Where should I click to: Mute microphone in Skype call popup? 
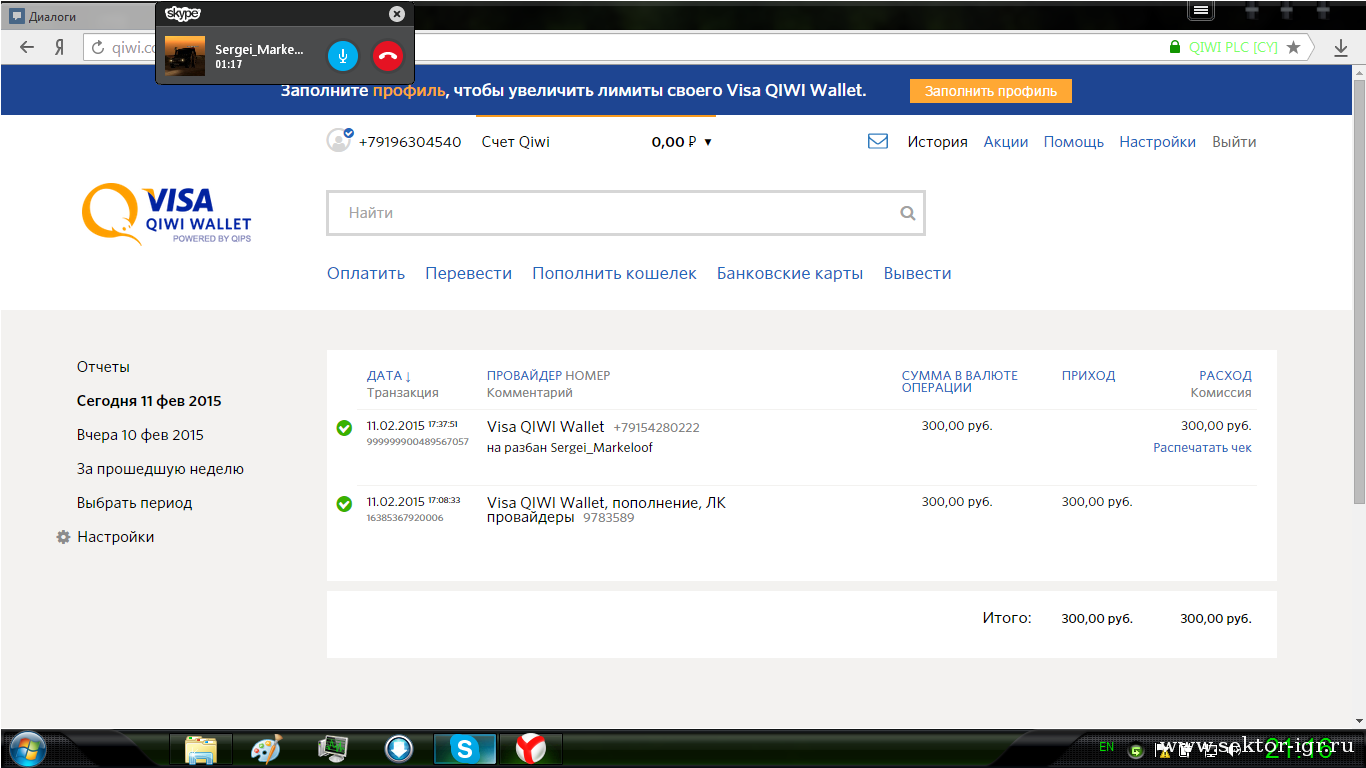(x=343, y=56)
